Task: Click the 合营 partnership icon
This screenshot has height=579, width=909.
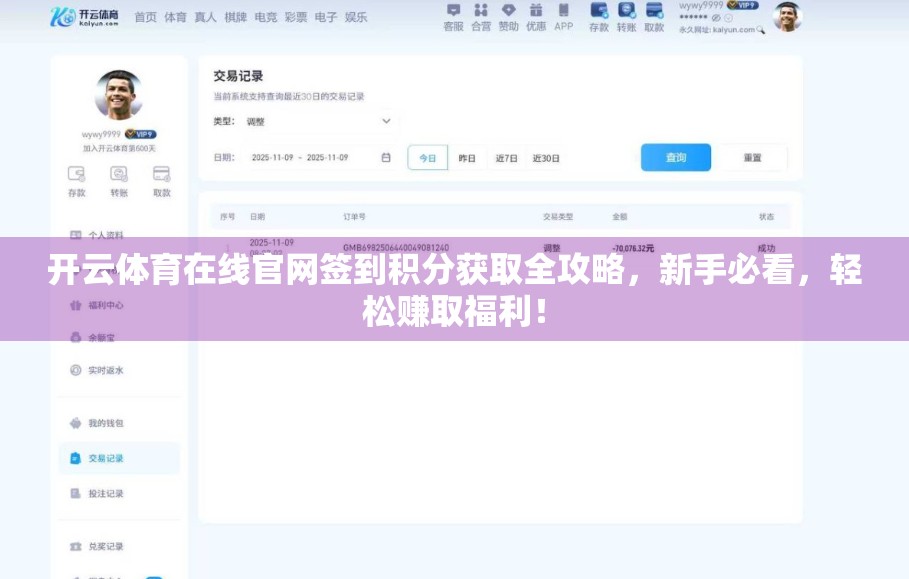Action: click(x=481, y=17)
